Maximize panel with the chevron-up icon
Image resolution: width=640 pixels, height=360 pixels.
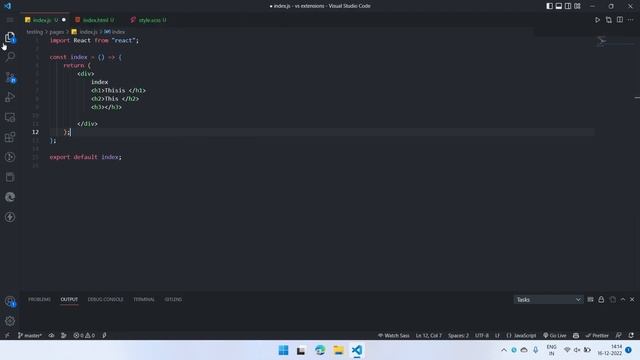pyautogui.click(x=623, y=300)
